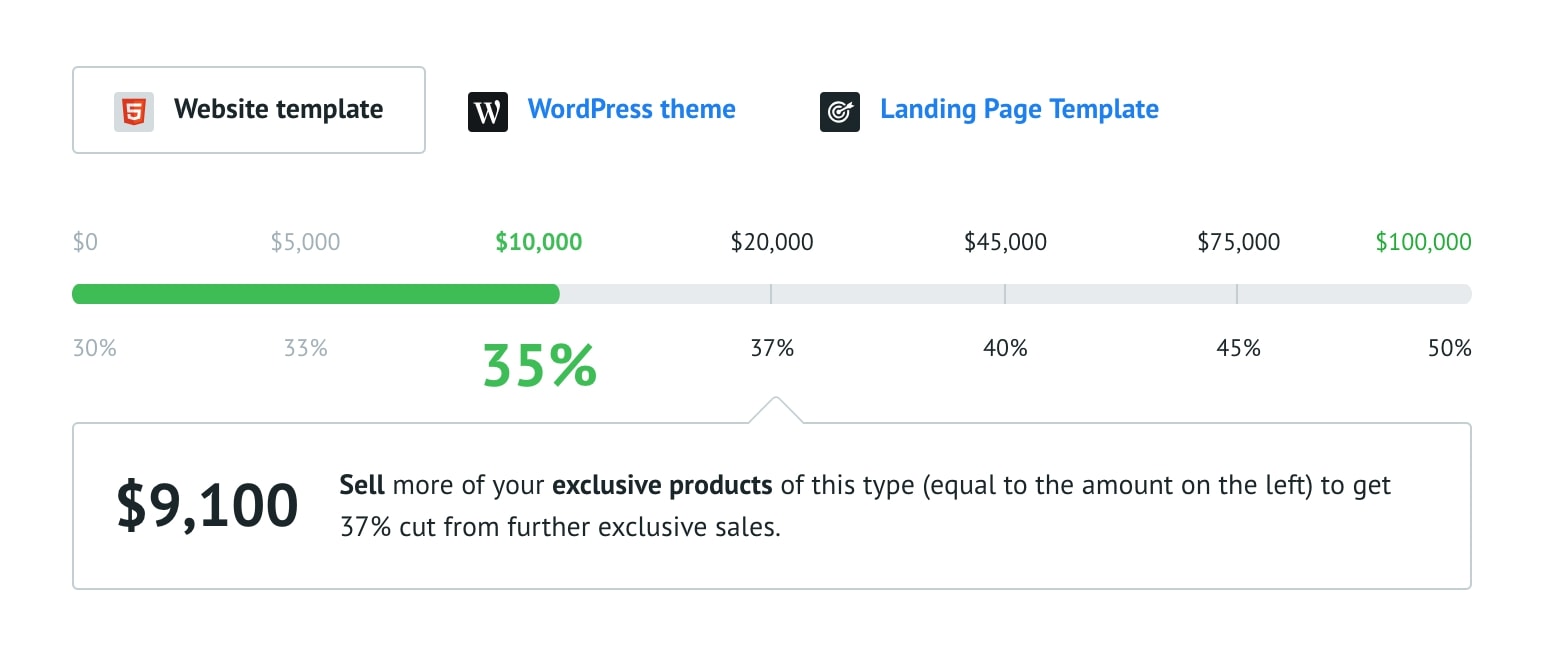Viewport: 1542px width, 646px height.
Task: Click the Landing Page target icon
Action: [x=840, y=112]
